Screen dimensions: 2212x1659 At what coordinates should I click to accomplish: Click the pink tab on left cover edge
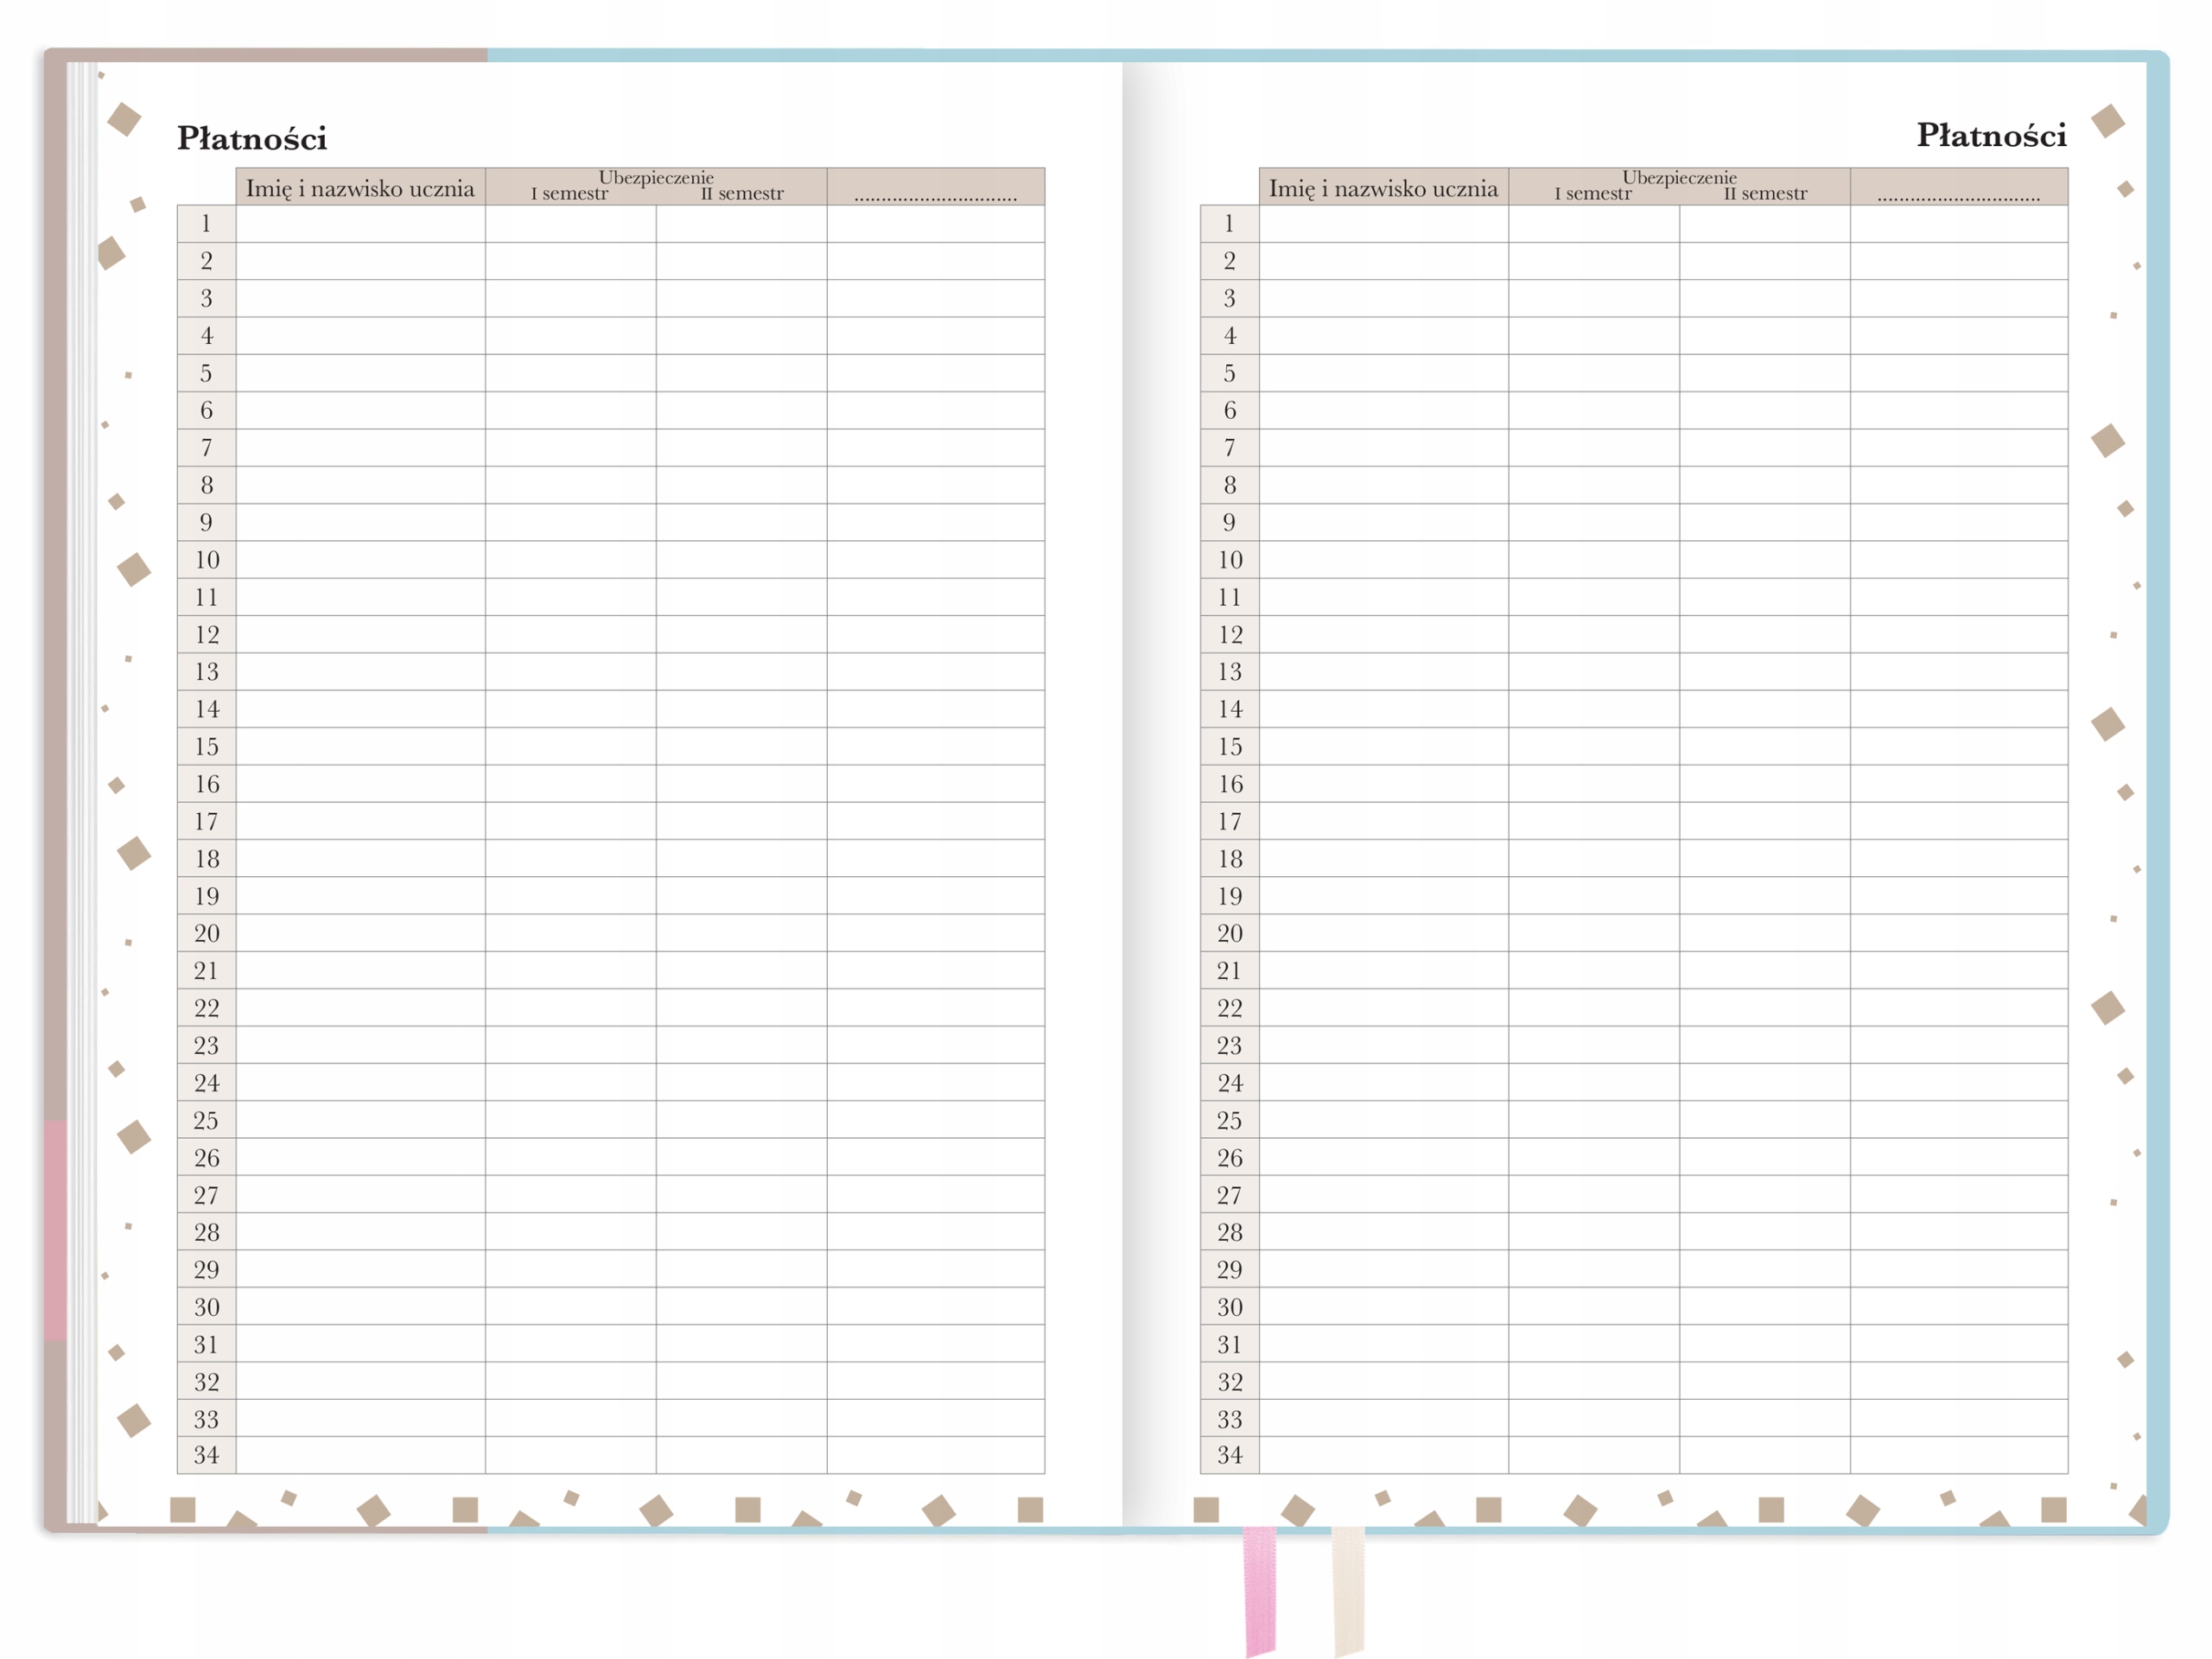[55, 1230]
